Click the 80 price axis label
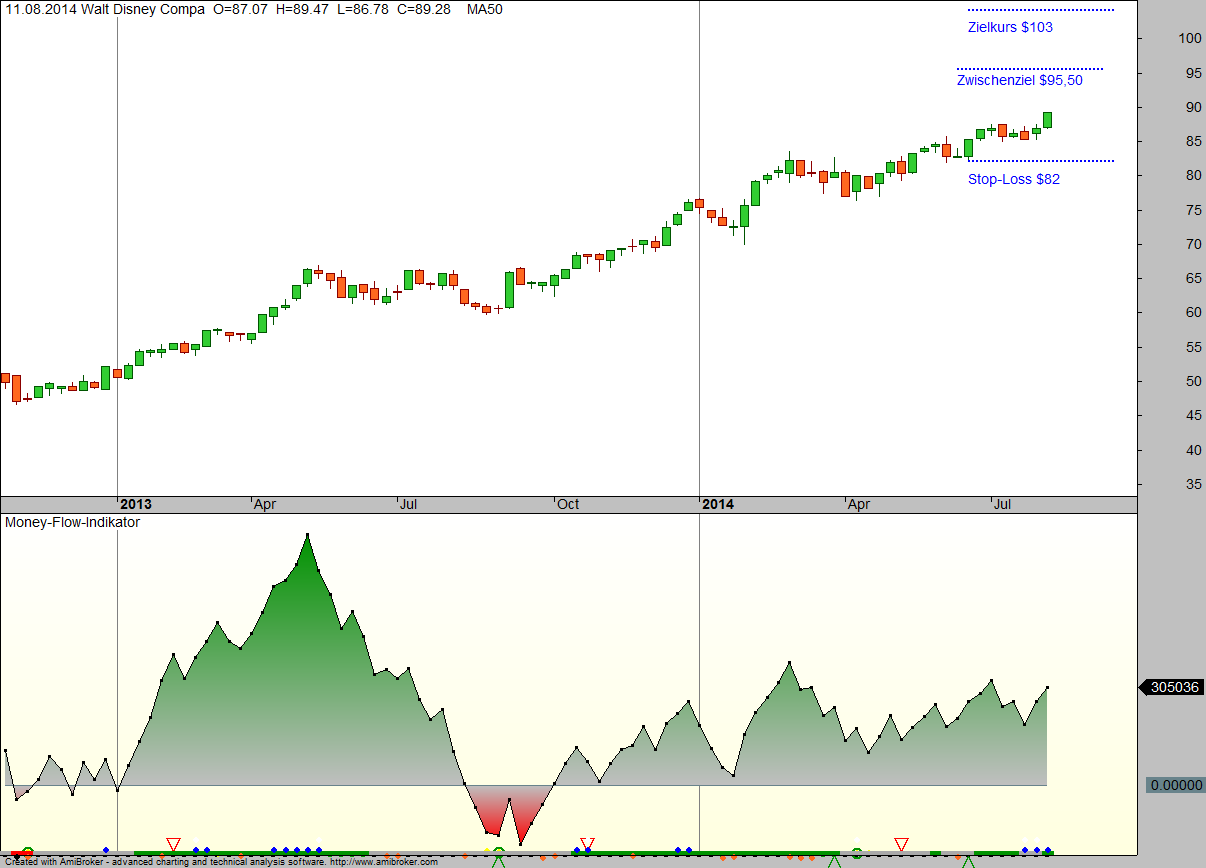The image size is (1206, 868). point(1194,175)
